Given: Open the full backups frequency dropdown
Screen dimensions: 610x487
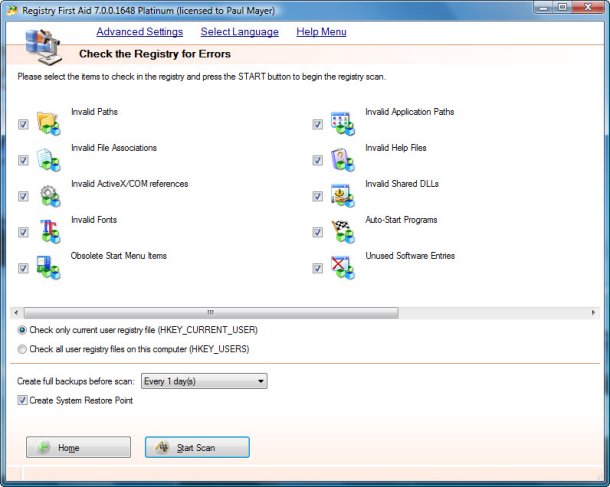Looking at the screenshot, I should coord(261,381).
